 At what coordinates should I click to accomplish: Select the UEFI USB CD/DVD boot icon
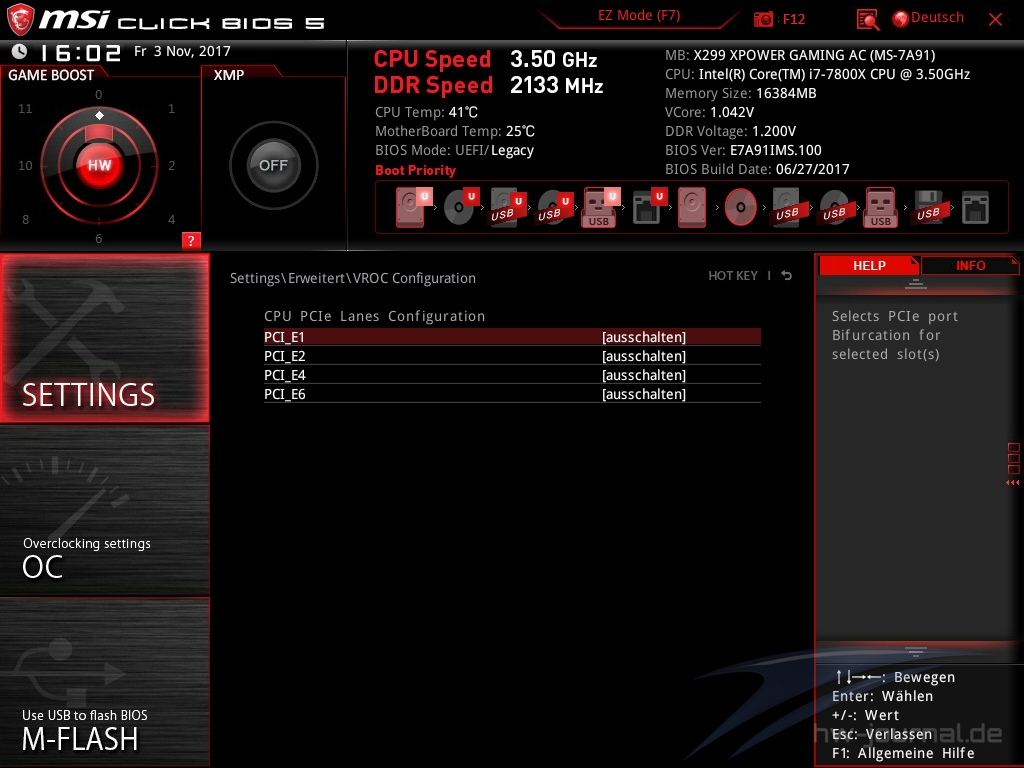(x=555, y=207)
